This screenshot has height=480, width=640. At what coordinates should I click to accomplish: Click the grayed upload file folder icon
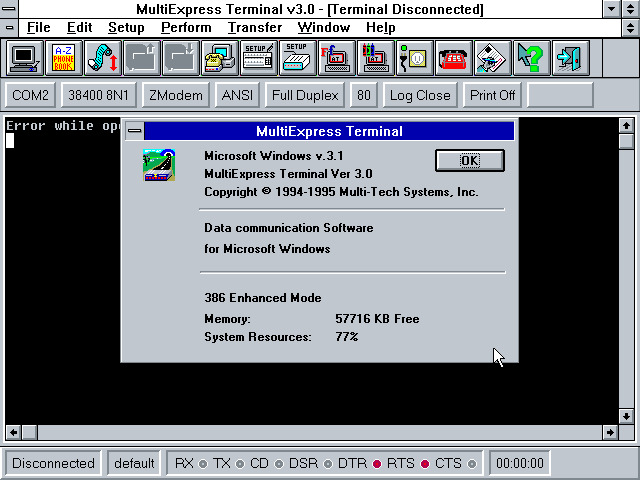coord(142,58)
